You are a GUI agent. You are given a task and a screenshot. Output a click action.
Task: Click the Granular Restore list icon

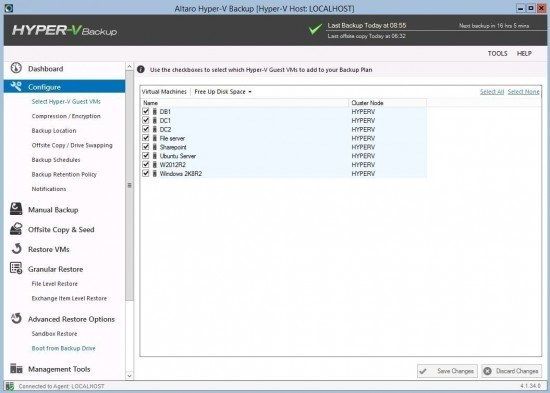click(16, 268)
